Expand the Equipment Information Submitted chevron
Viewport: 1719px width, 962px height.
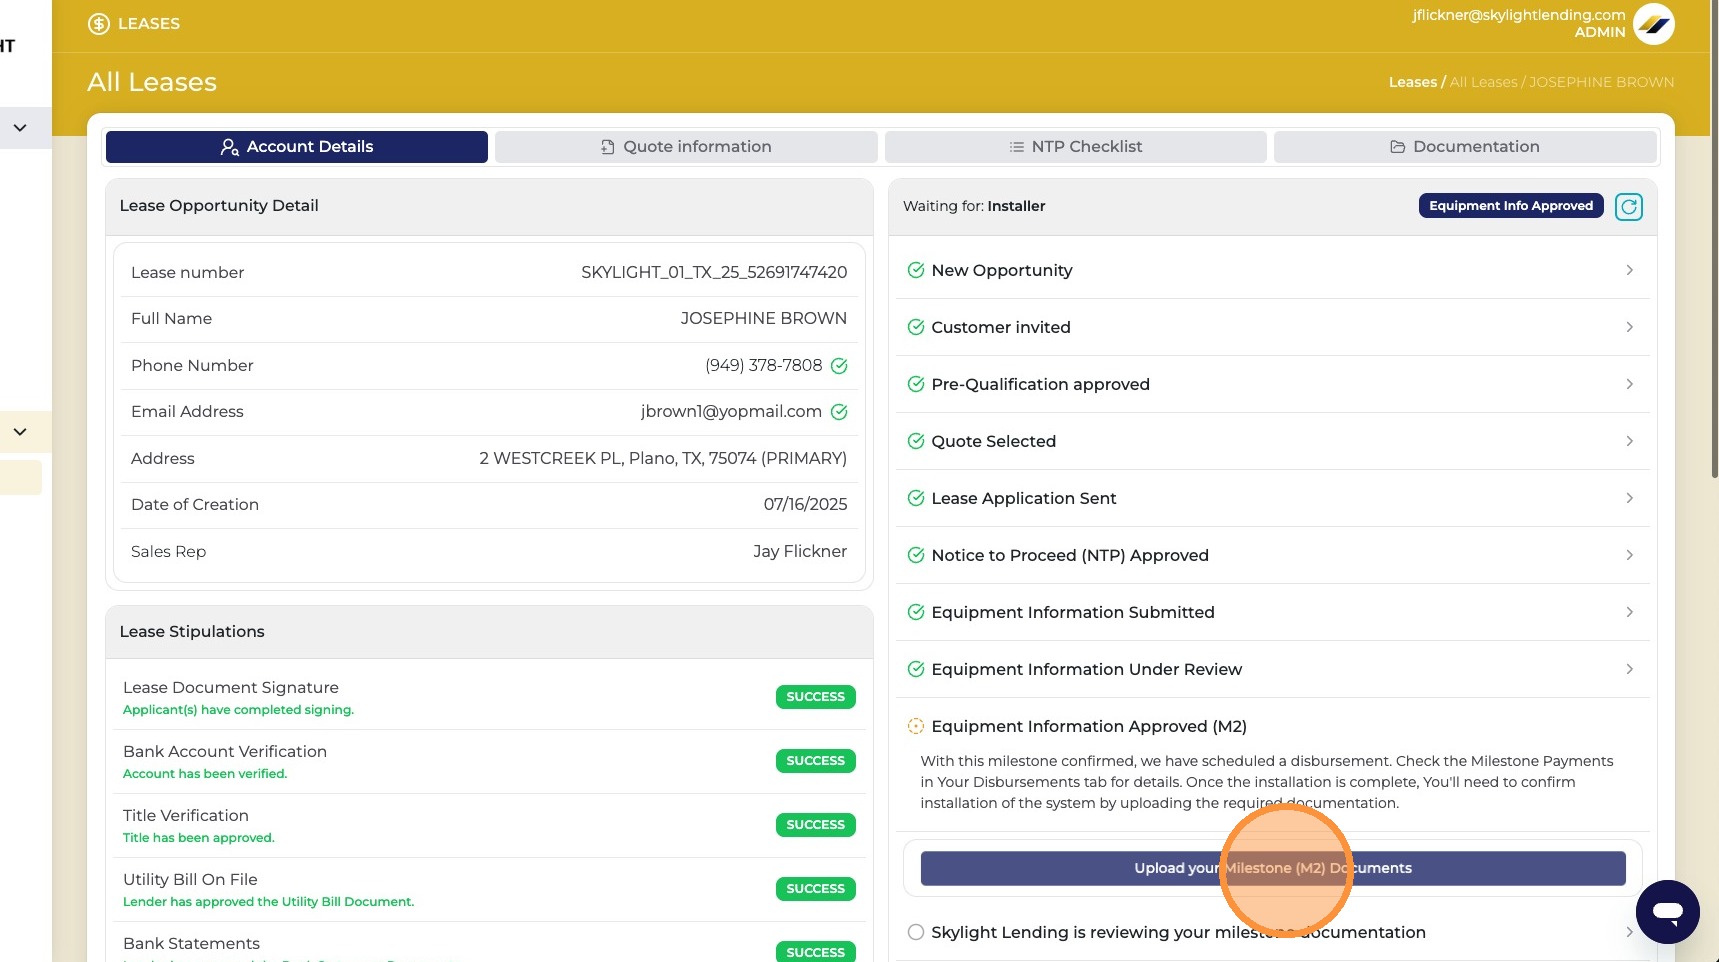(x=1629, y=612)
